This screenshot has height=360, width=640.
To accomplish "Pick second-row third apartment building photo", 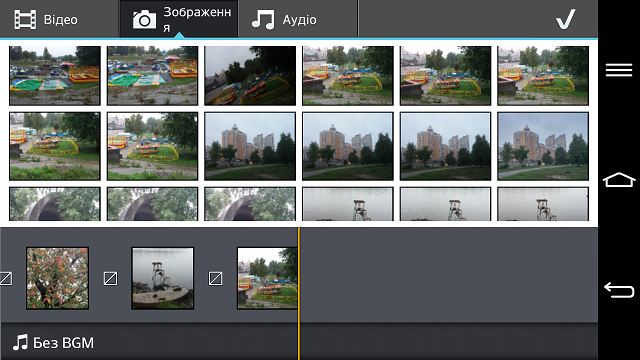I will (x=250, y=146).
